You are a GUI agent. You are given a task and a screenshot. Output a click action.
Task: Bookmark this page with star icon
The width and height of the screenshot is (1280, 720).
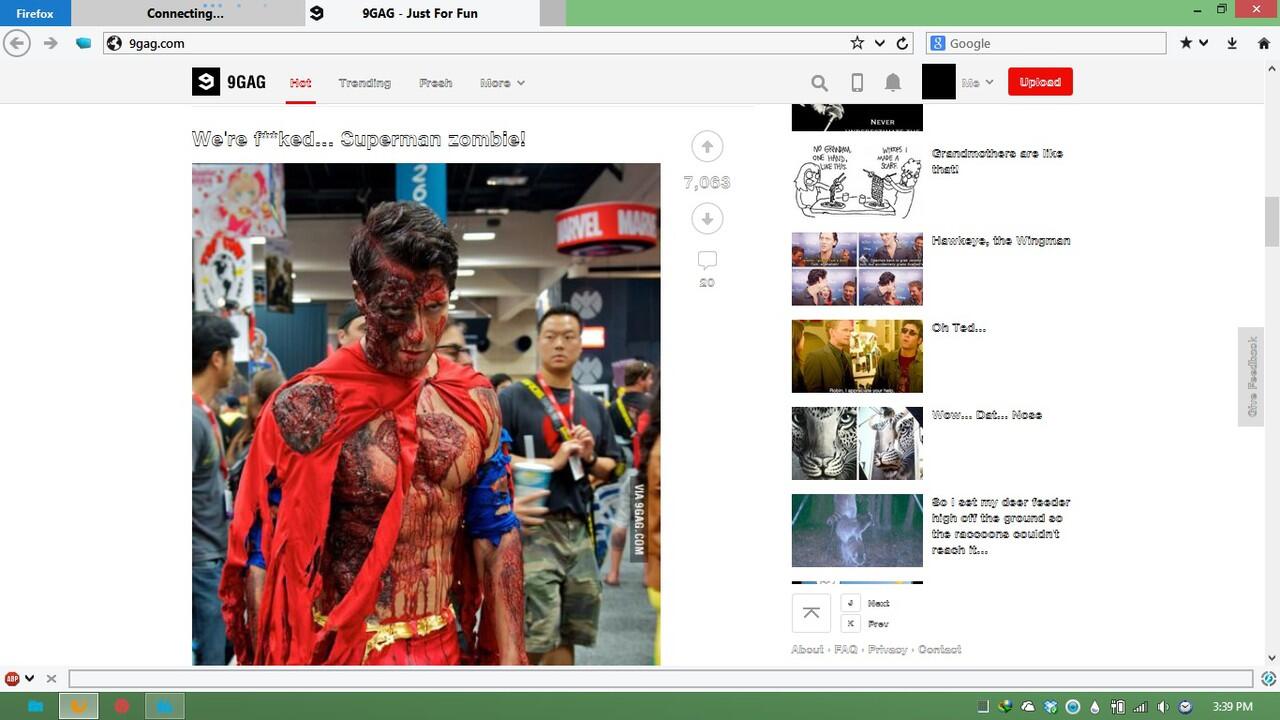(x=857, y=43)
